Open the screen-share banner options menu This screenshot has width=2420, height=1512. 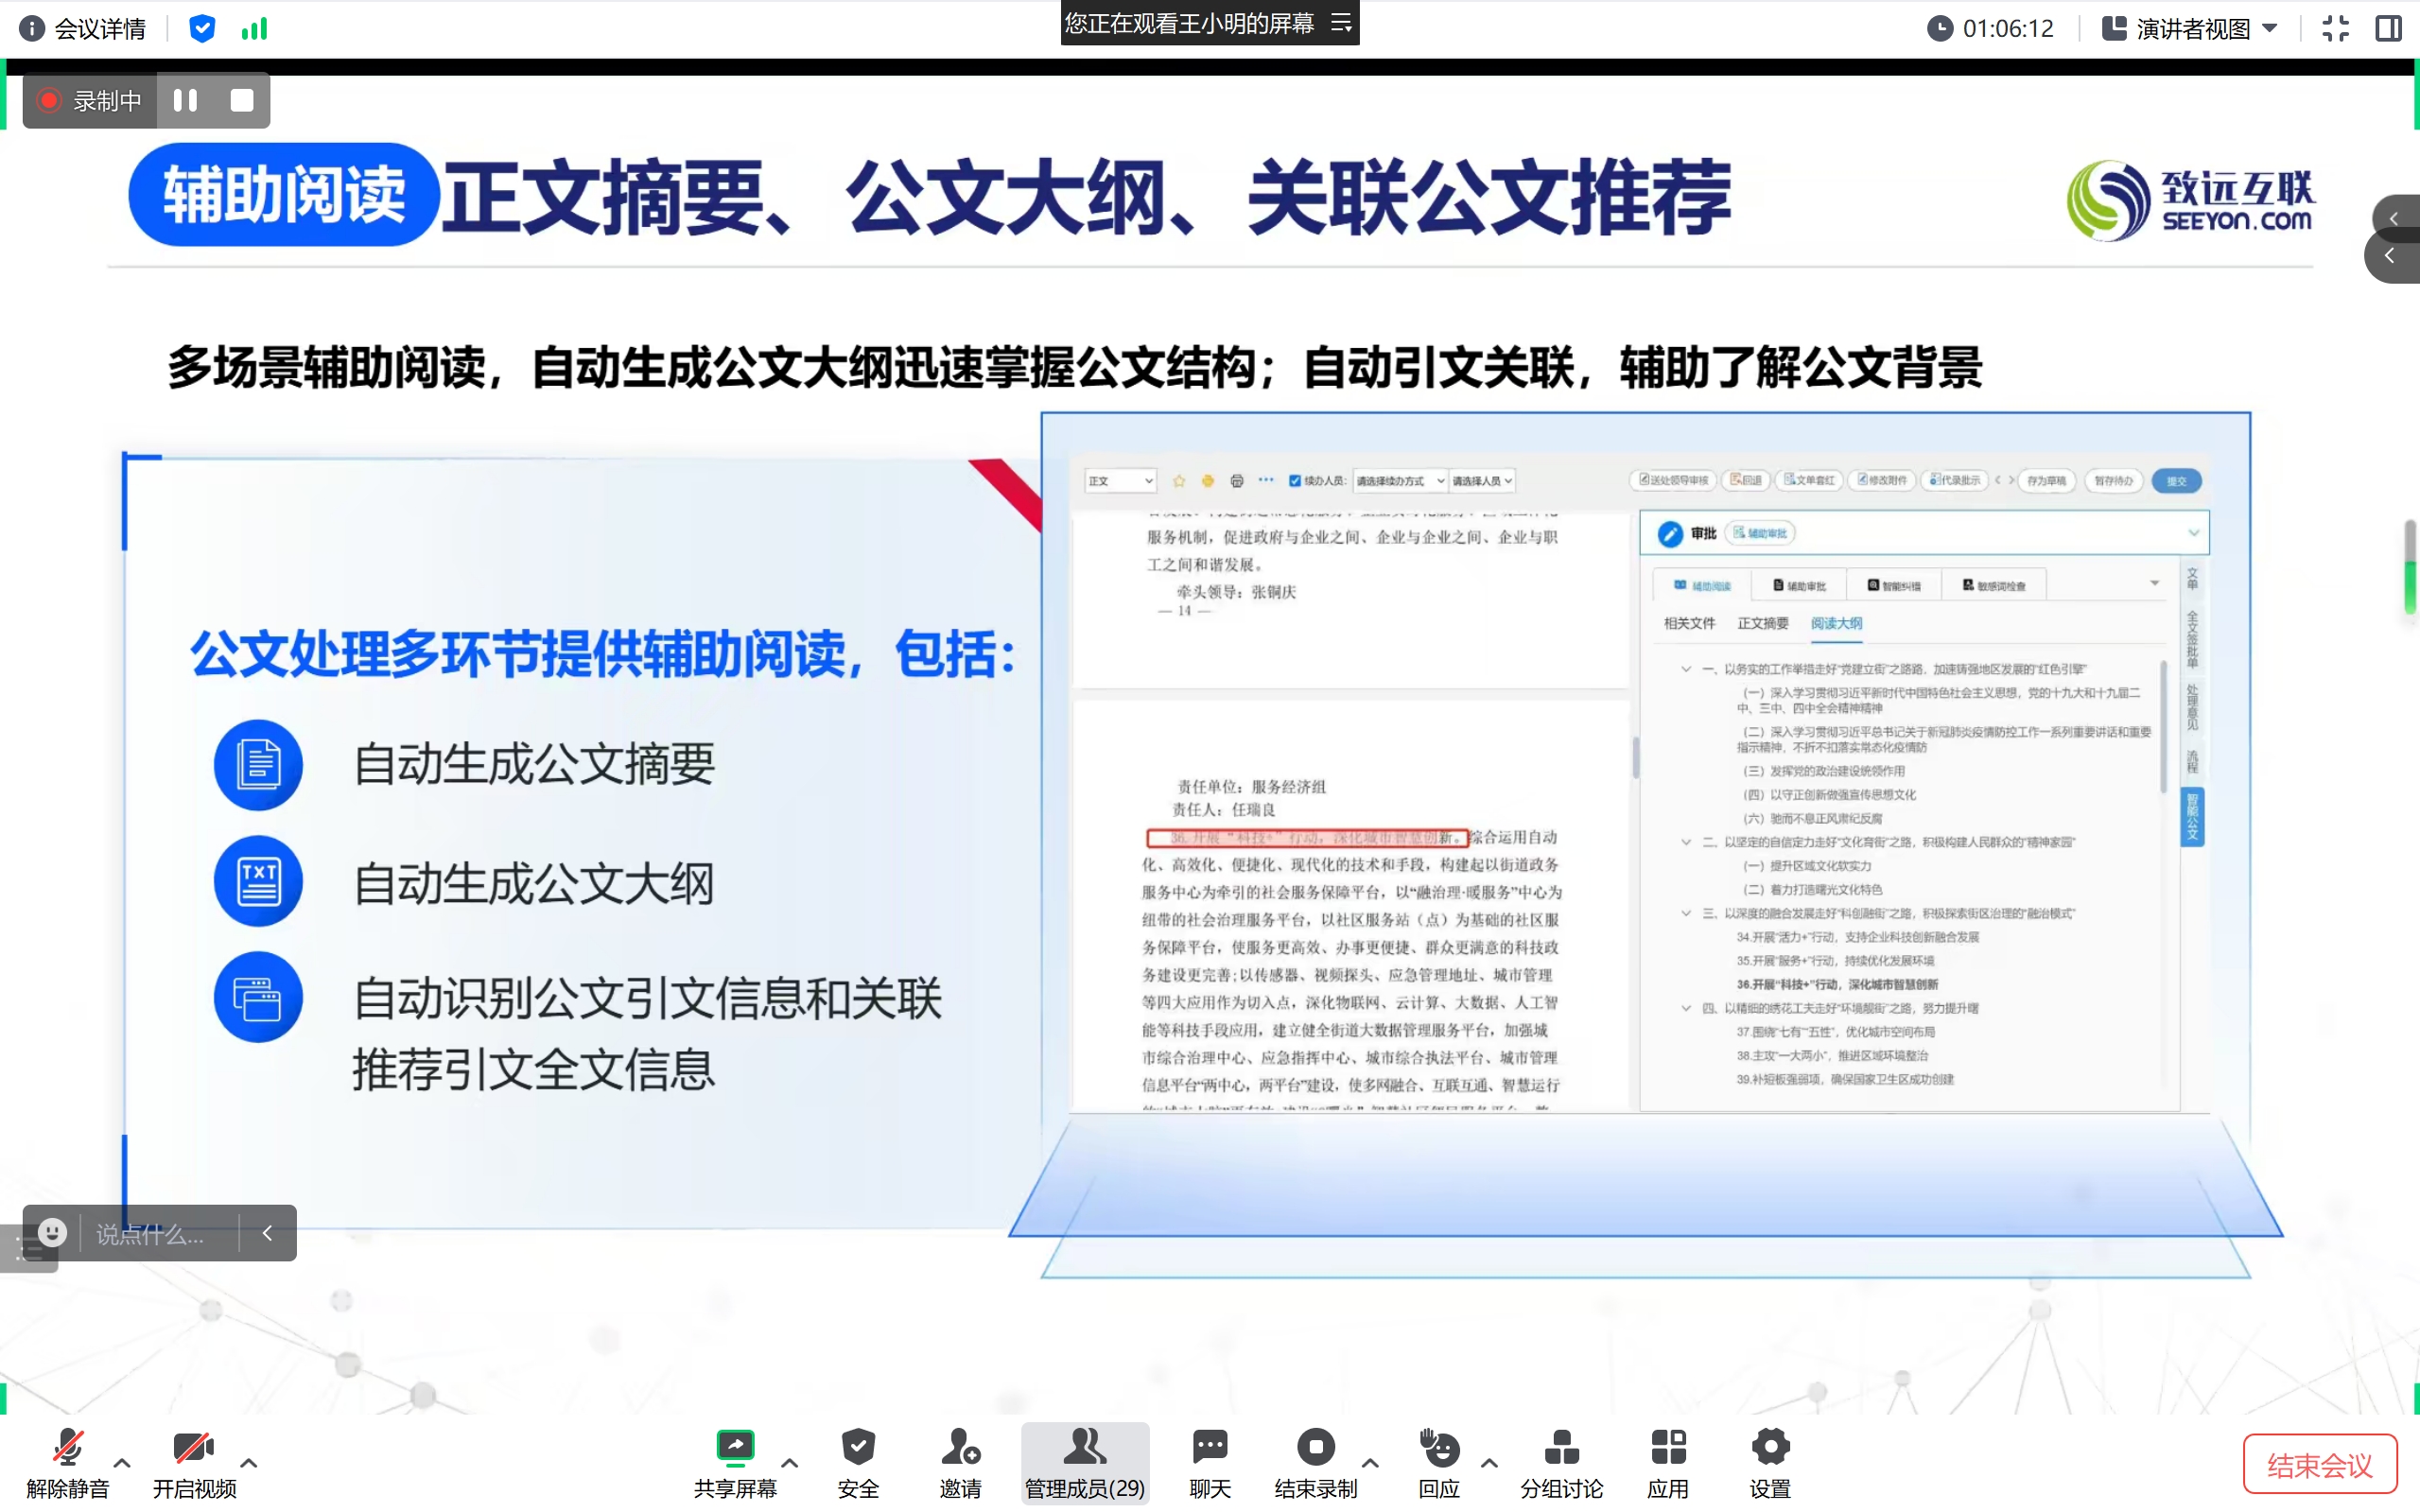(1341, 23)
